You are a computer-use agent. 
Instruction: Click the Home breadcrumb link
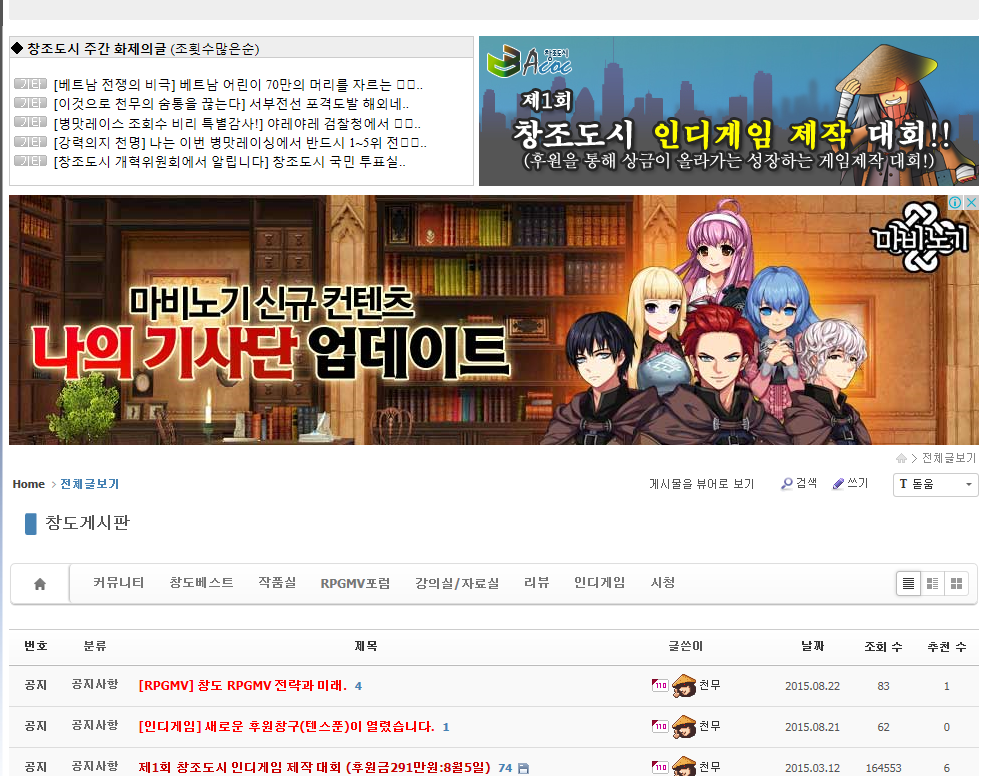[x=29, y=484]
